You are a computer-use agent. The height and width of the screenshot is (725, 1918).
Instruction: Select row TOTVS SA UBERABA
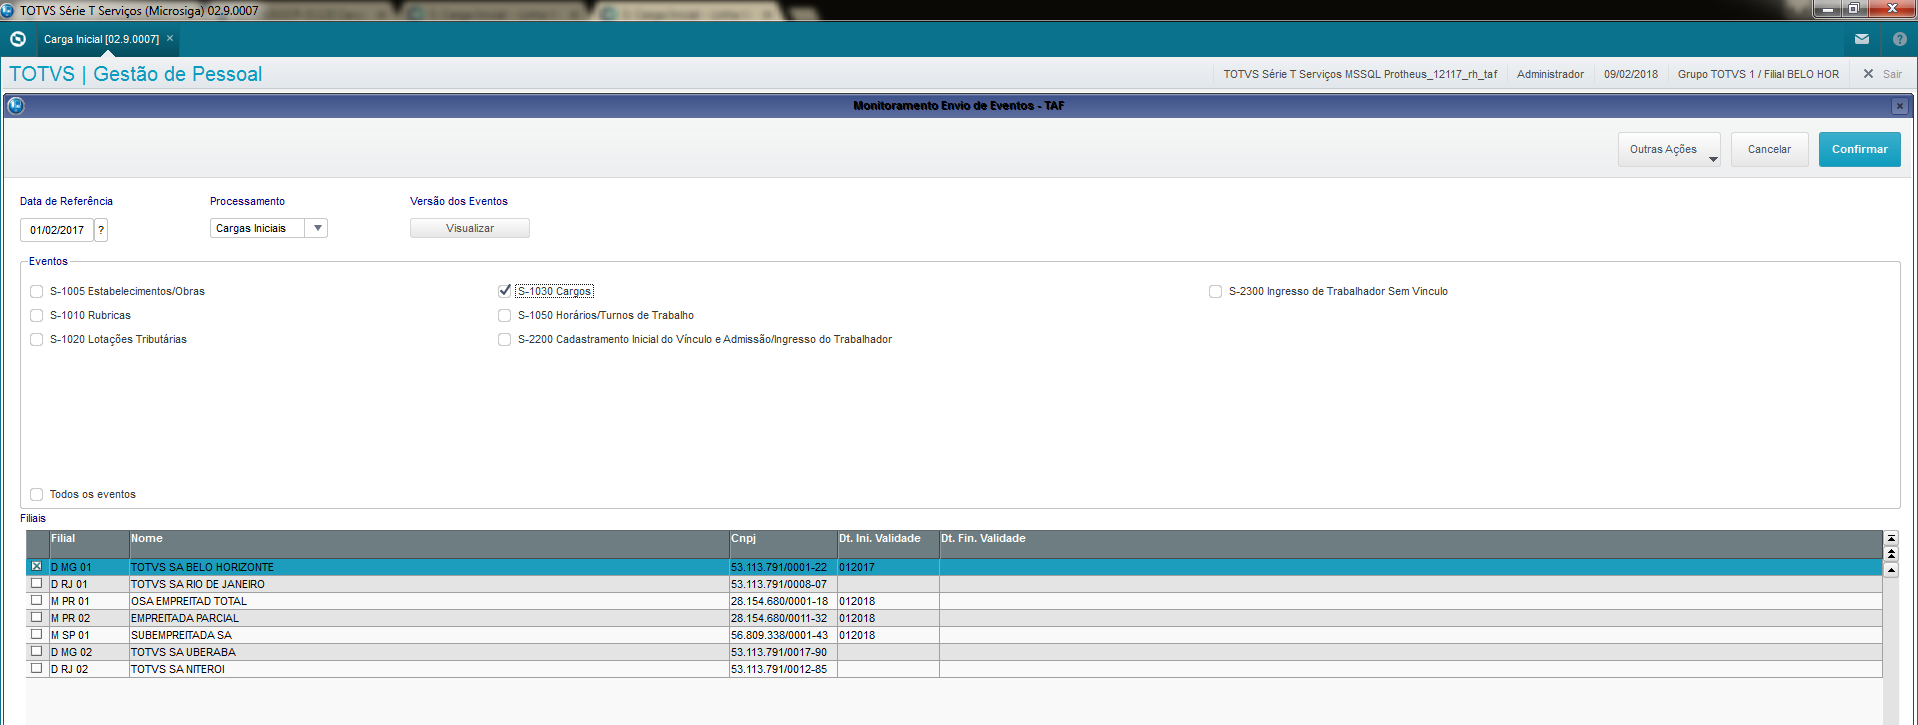[954, 652]
